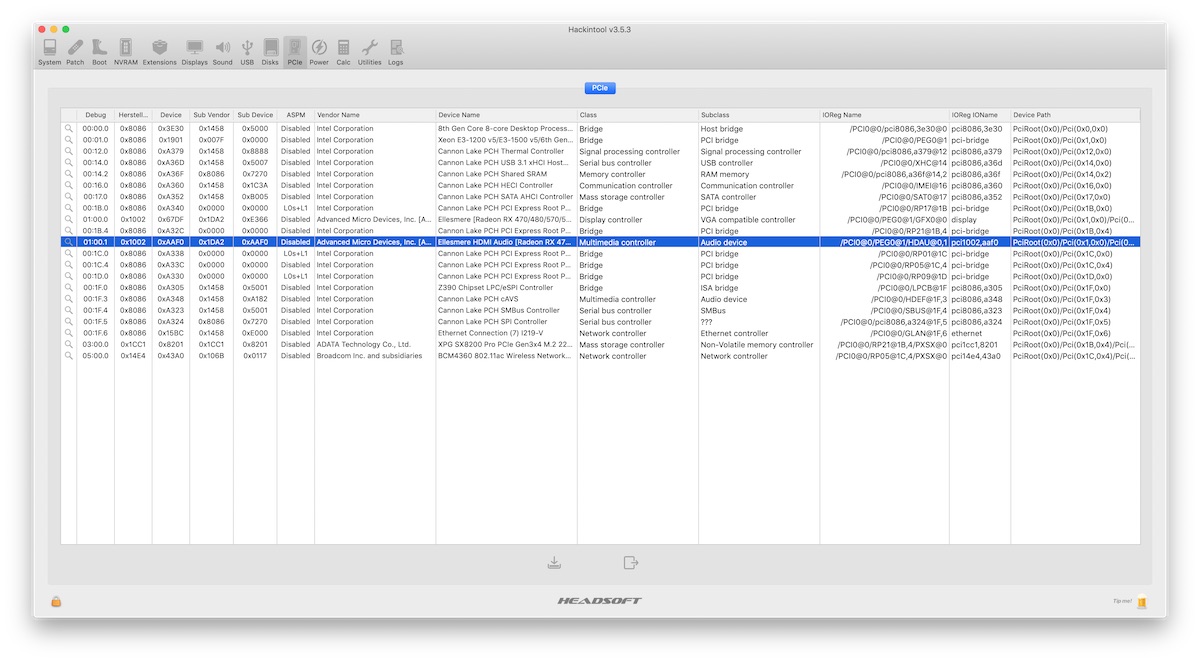Open the Power section
This screenshot has height=662, width=1200.
point(319,51)
